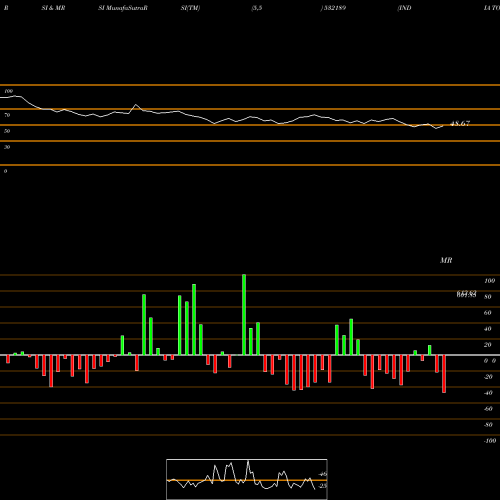
Task: Click the RSI axis label 50
Action: coord(7,131)
